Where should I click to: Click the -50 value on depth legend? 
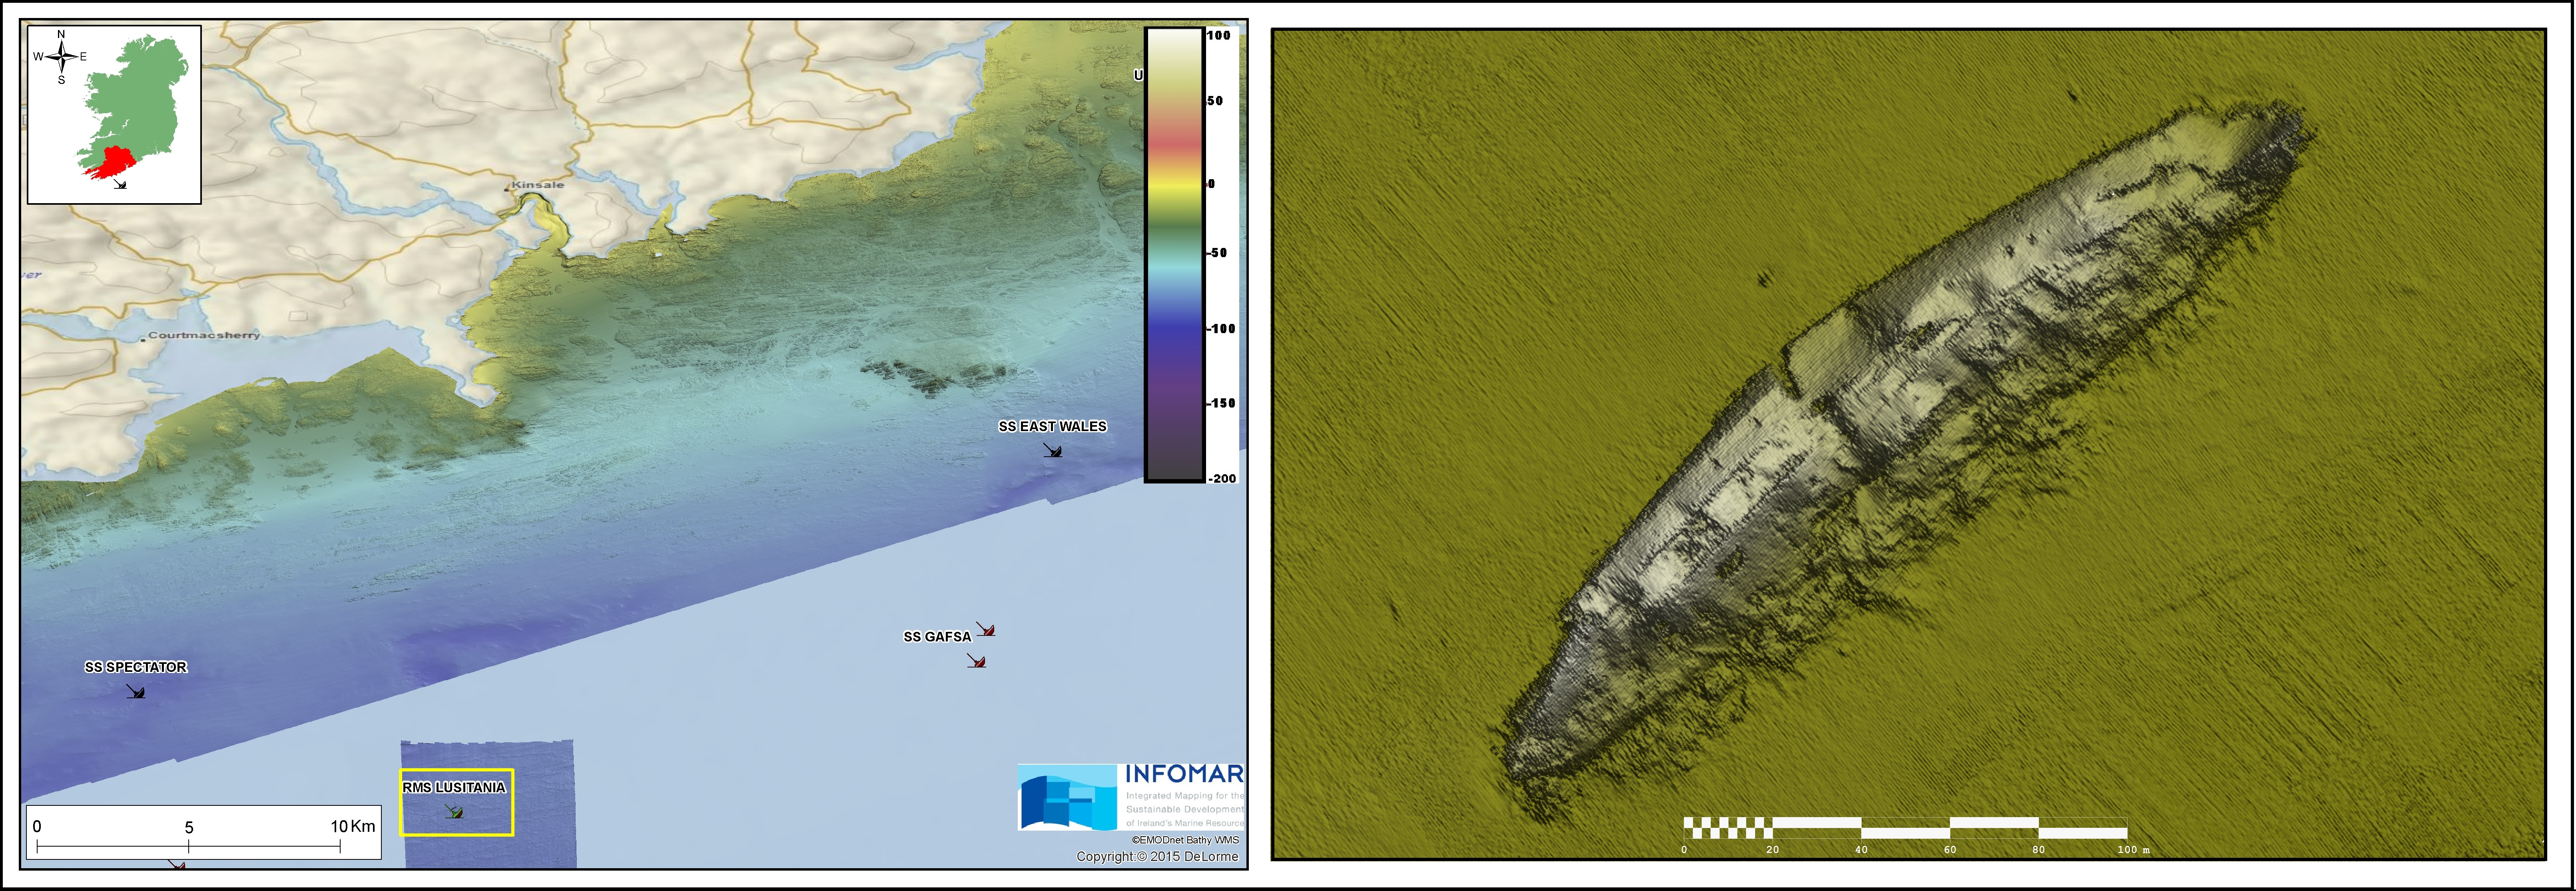click(1217, 253)
